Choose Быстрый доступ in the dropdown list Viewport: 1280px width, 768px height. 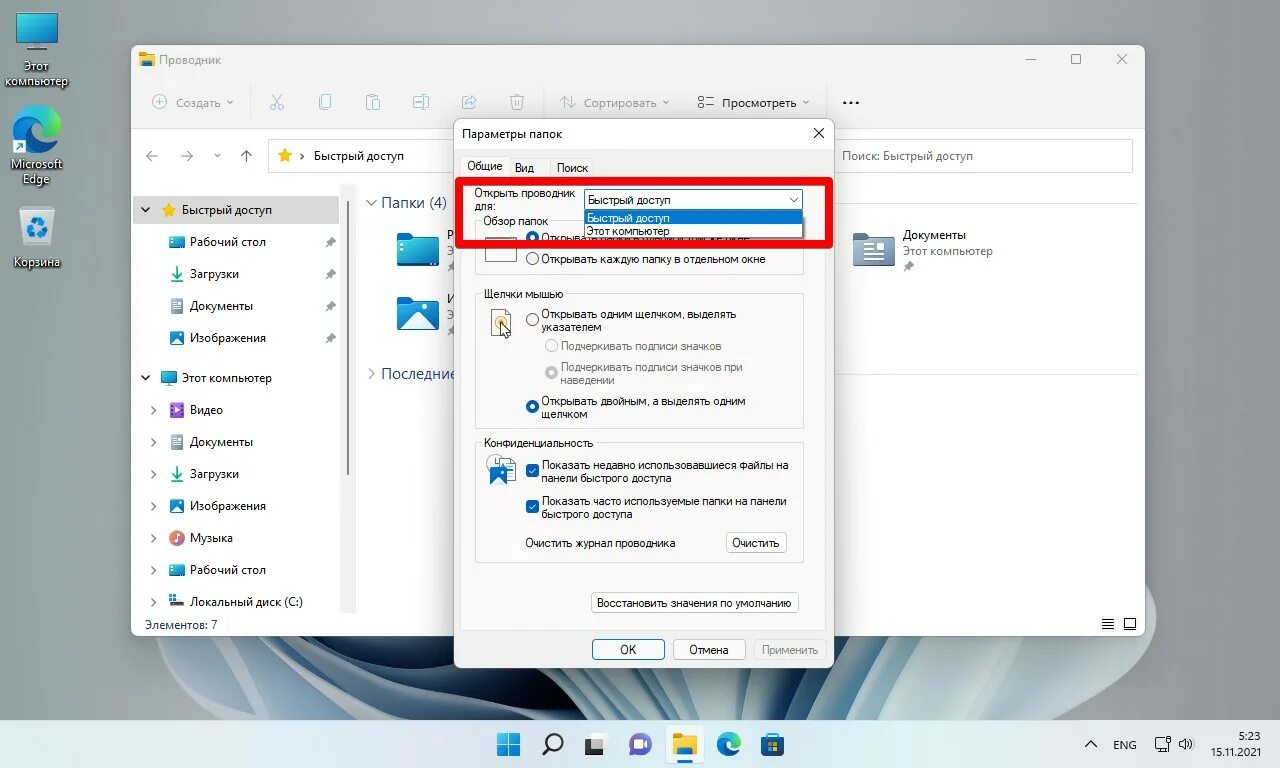click(693, 218)
